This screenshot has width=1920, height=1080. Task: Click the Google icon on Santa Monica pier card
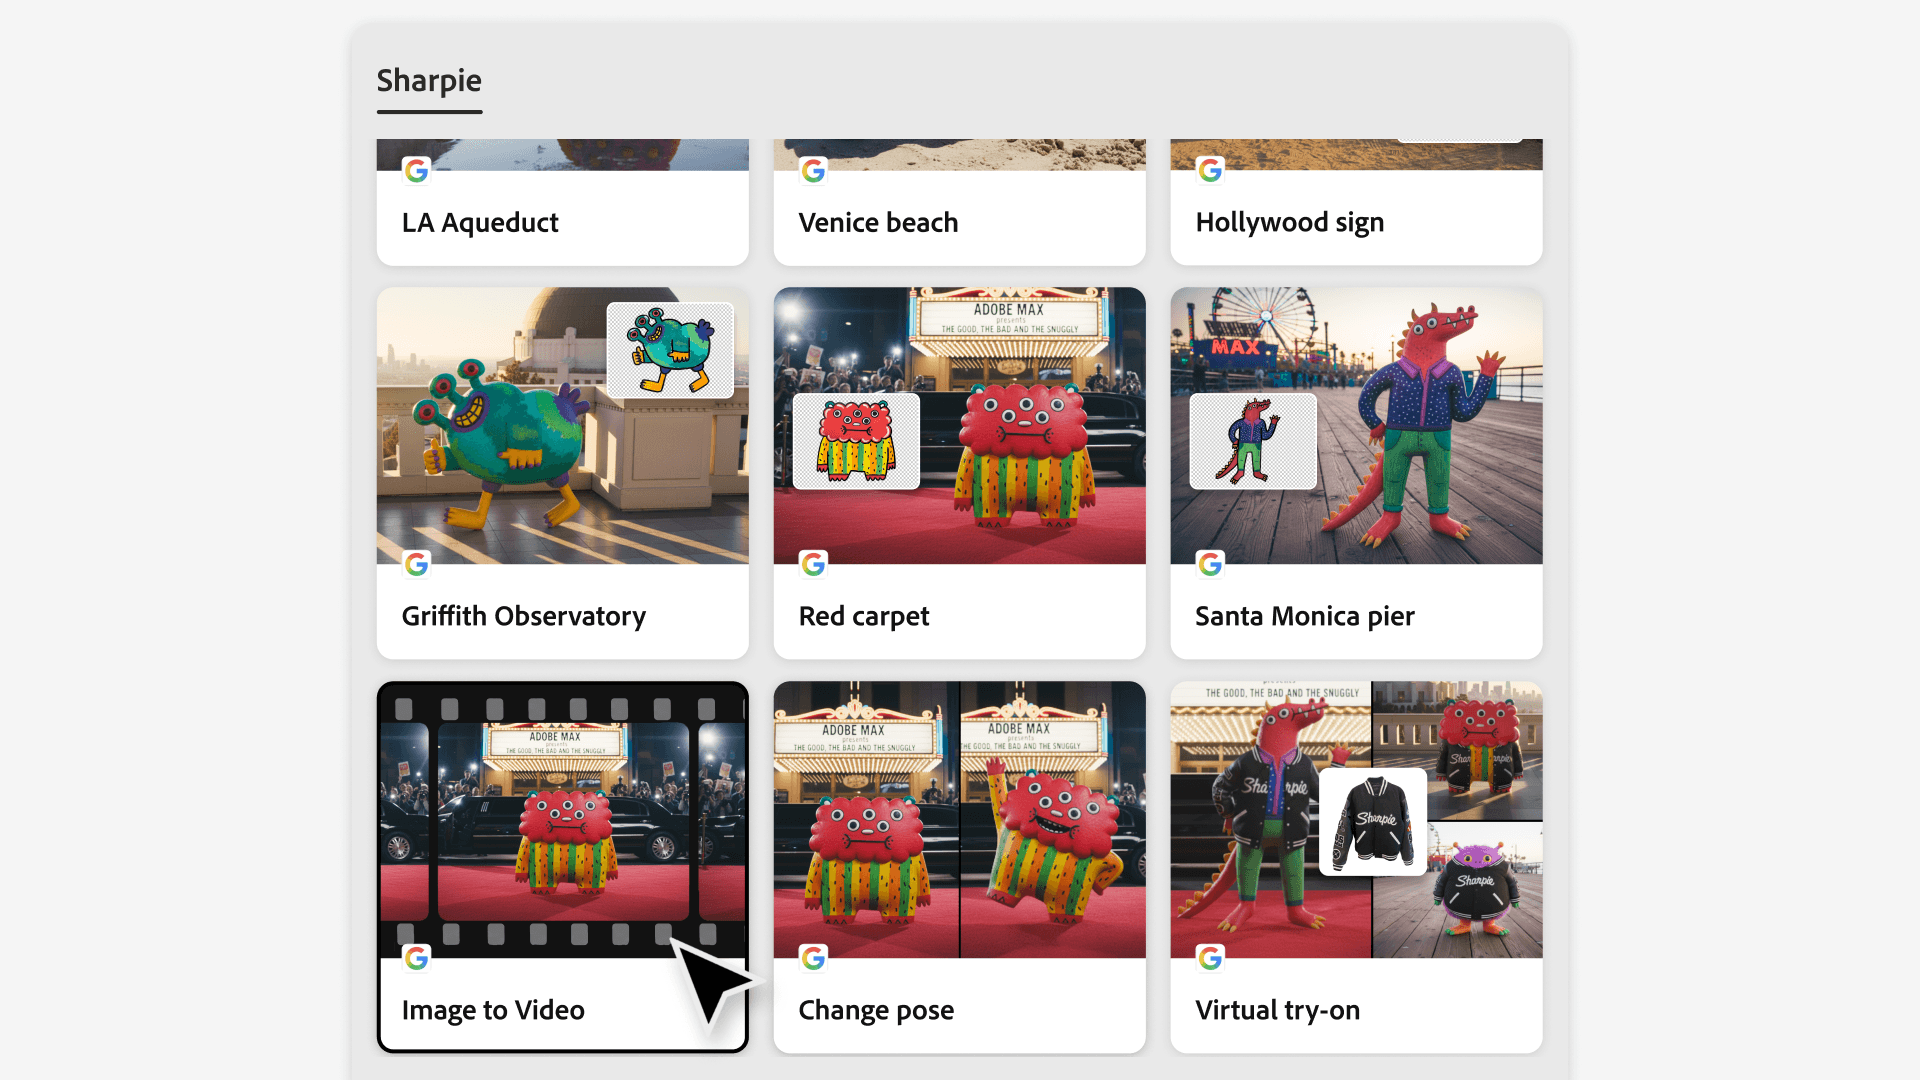pos(1210,564)
